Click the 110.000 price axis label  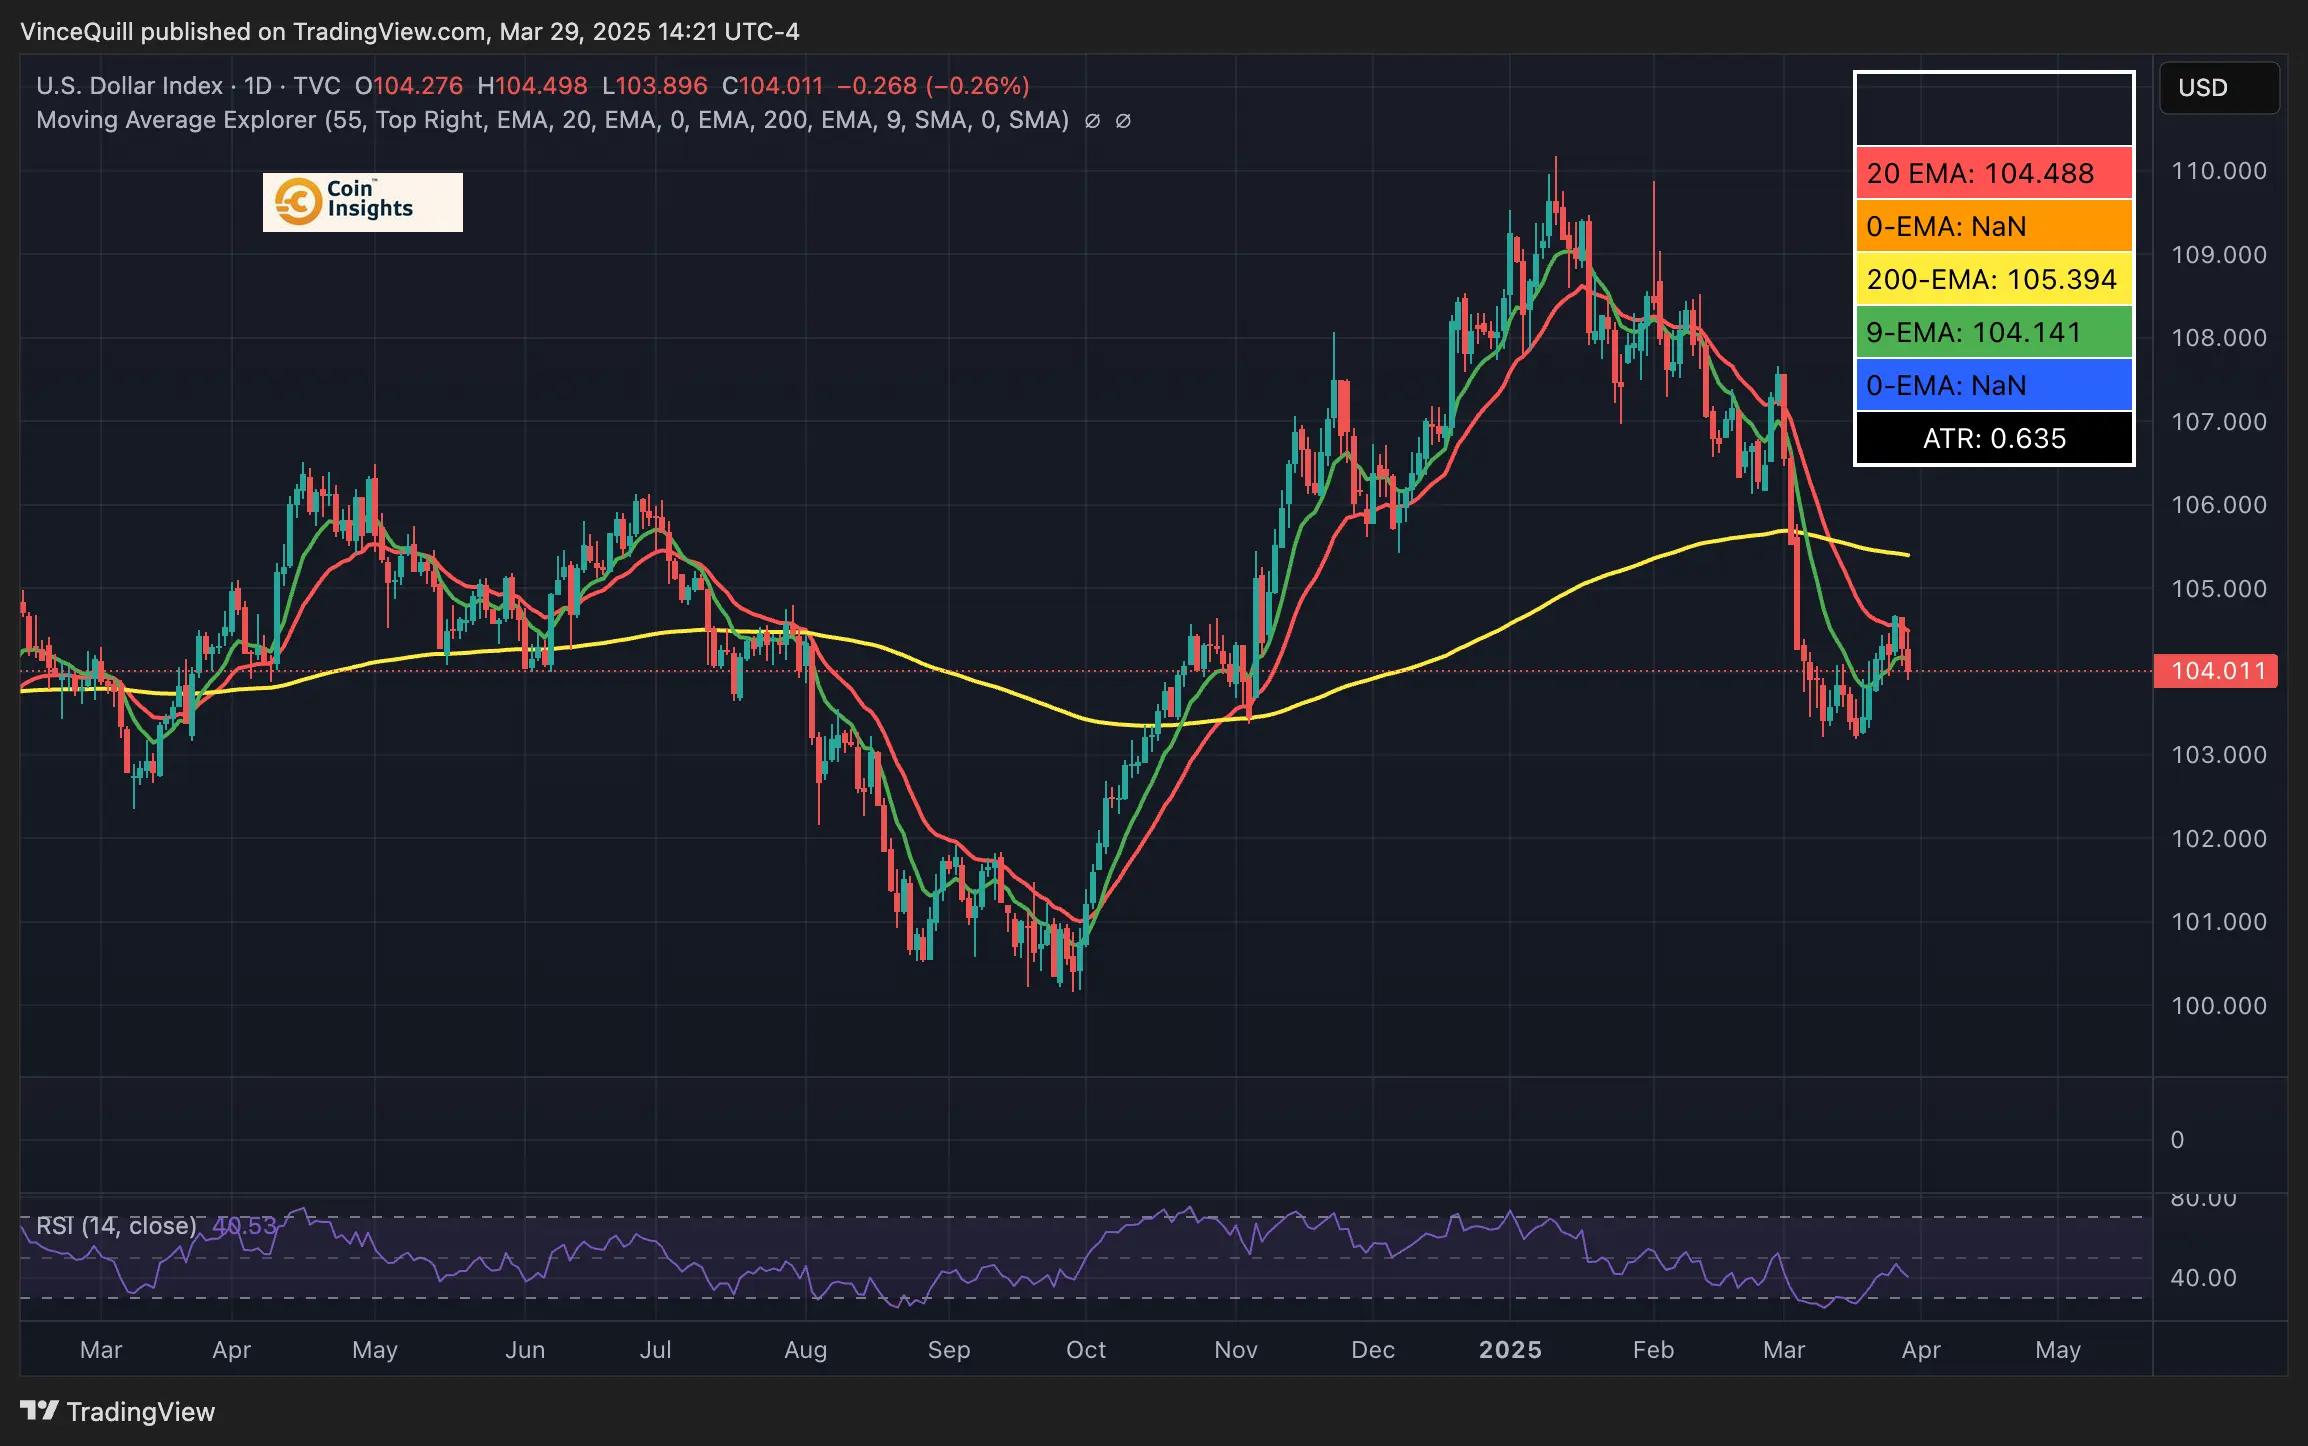tap(2218, 171)
